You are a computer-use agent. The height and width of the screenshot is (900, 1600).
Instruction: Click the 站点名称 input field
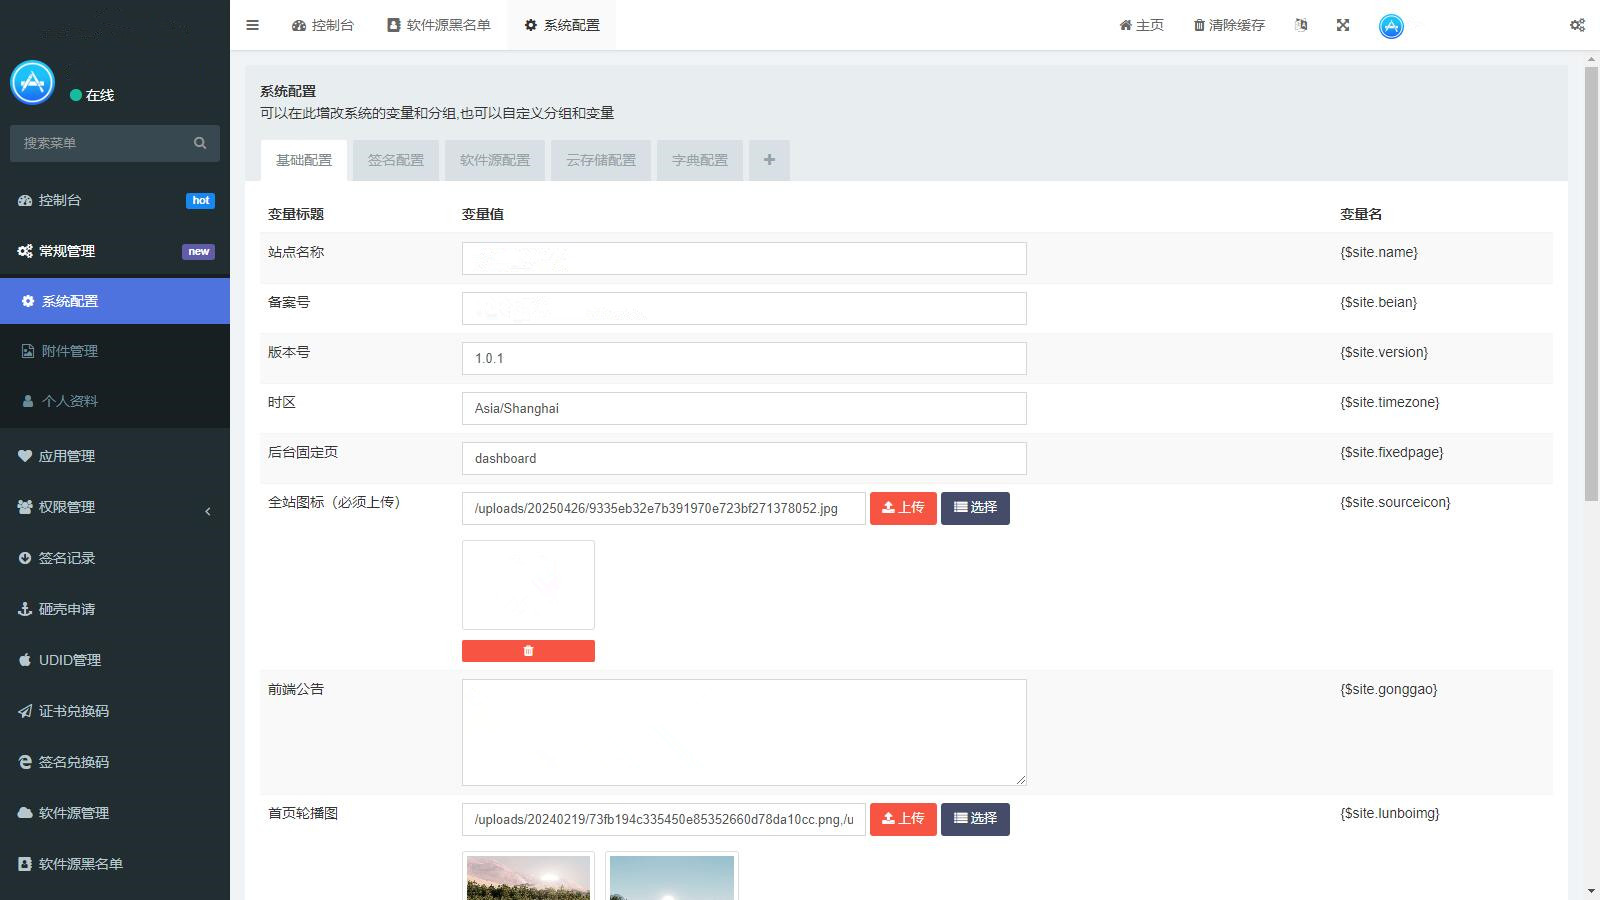click(x=744, y=258)
